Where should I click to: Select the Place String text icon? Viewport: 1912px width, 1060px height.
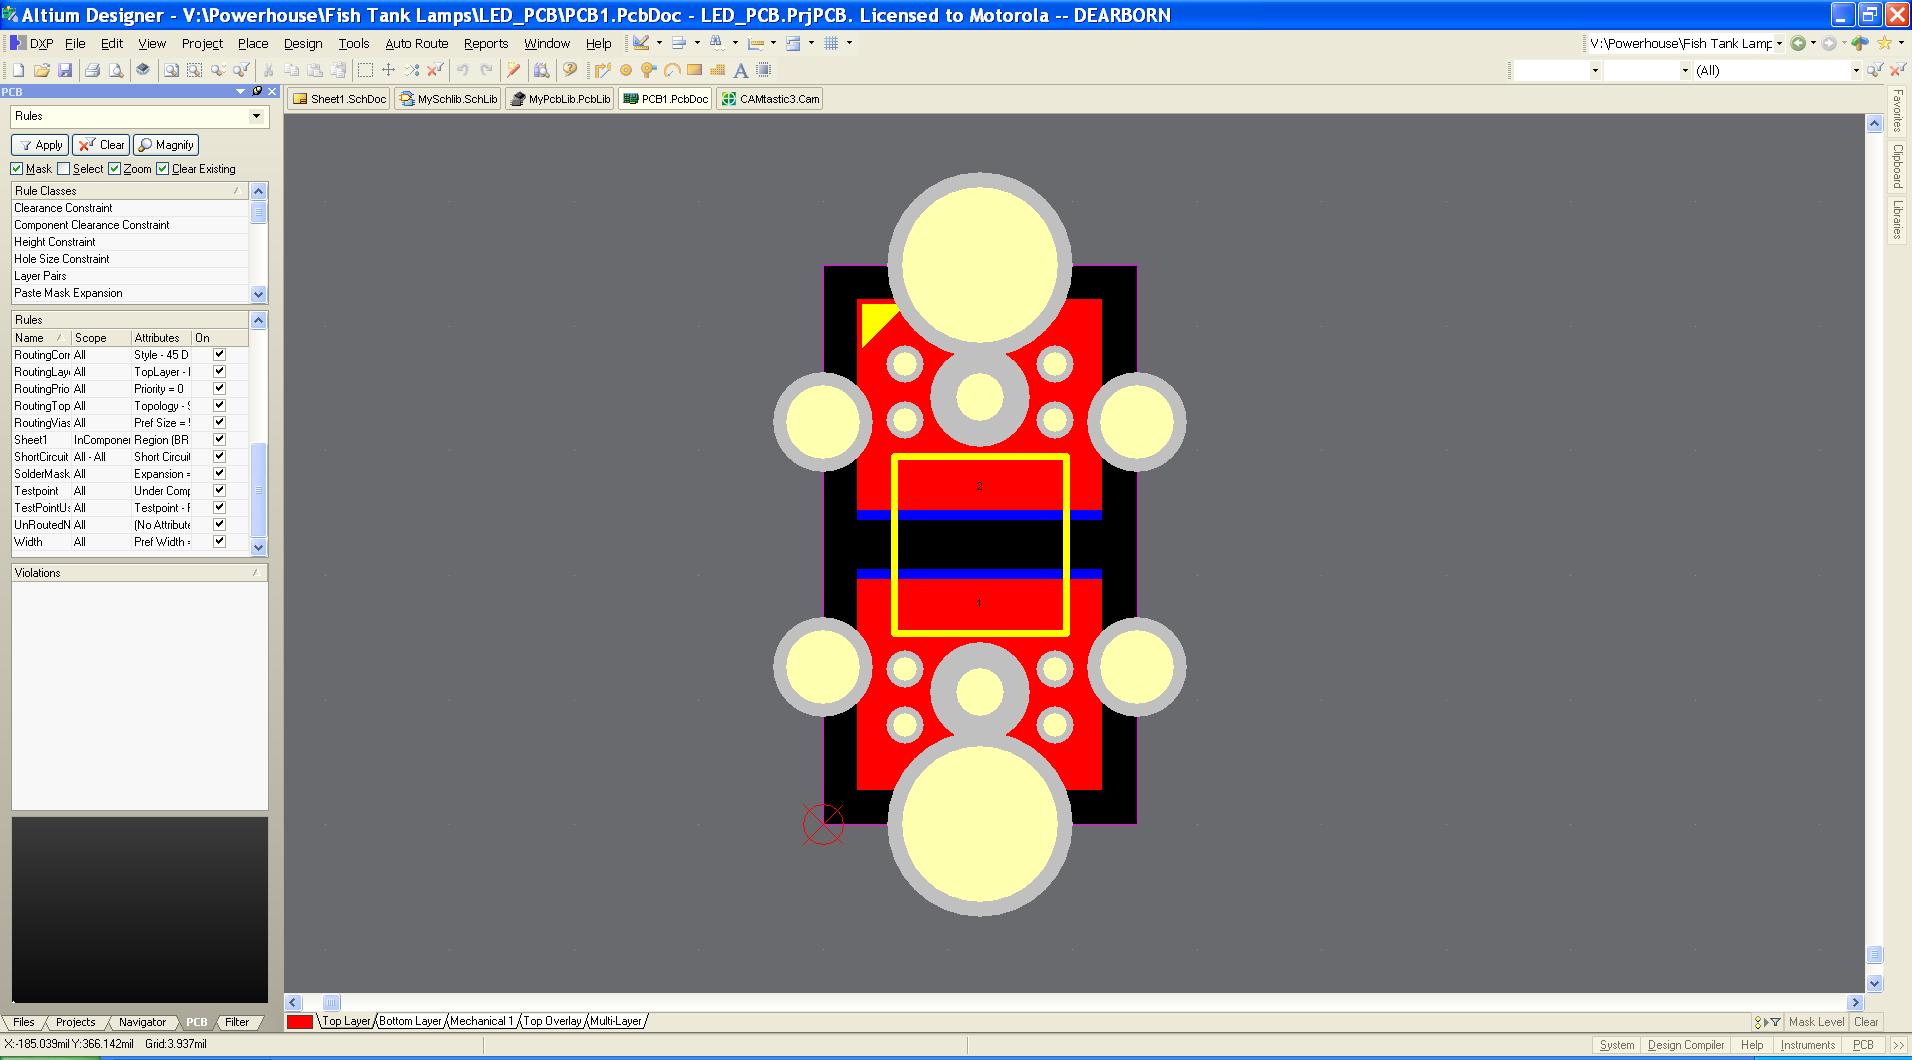[740, 70]
